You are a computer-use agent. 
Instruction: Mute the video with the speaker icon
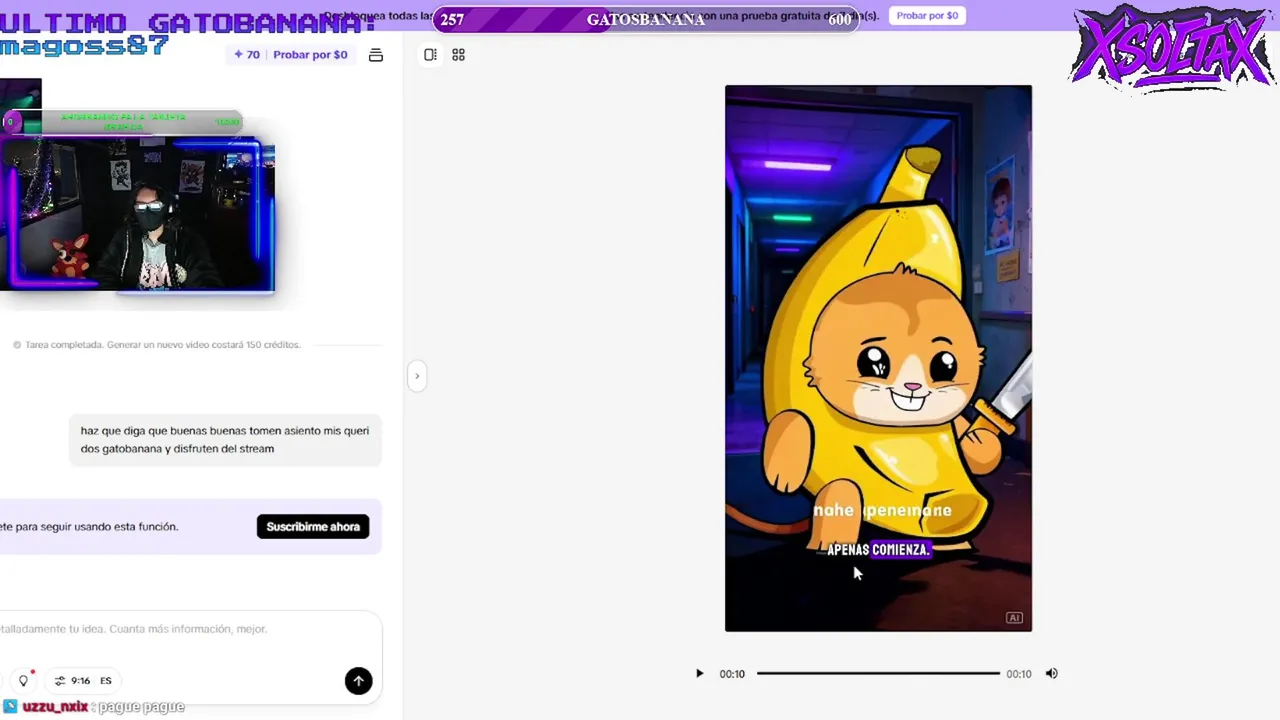click(1051, 674)
